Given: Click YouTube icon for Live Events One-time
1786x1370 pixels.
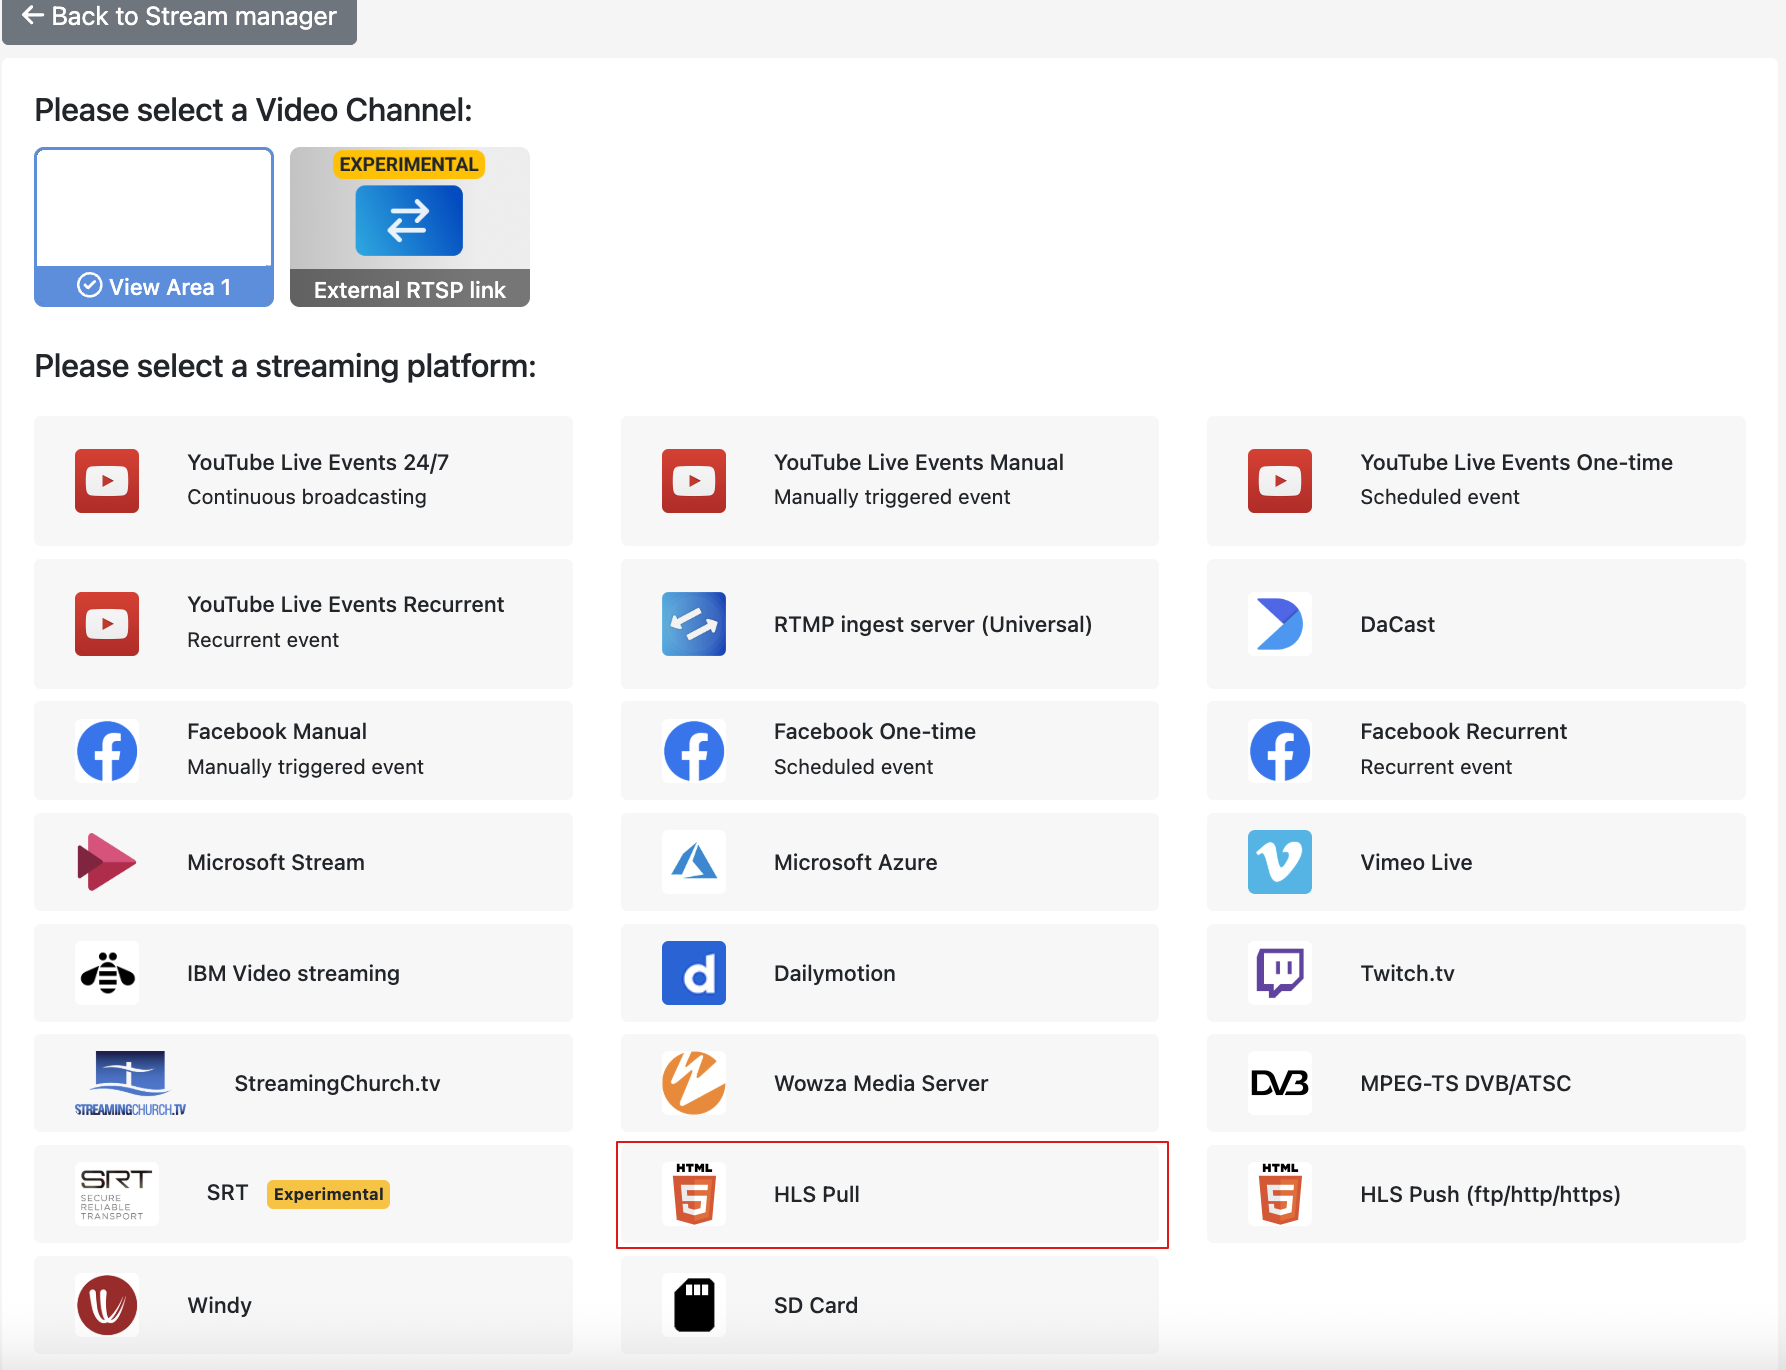Looking at the screenshot, I should pyautogui.click(x=1280, y=481).
